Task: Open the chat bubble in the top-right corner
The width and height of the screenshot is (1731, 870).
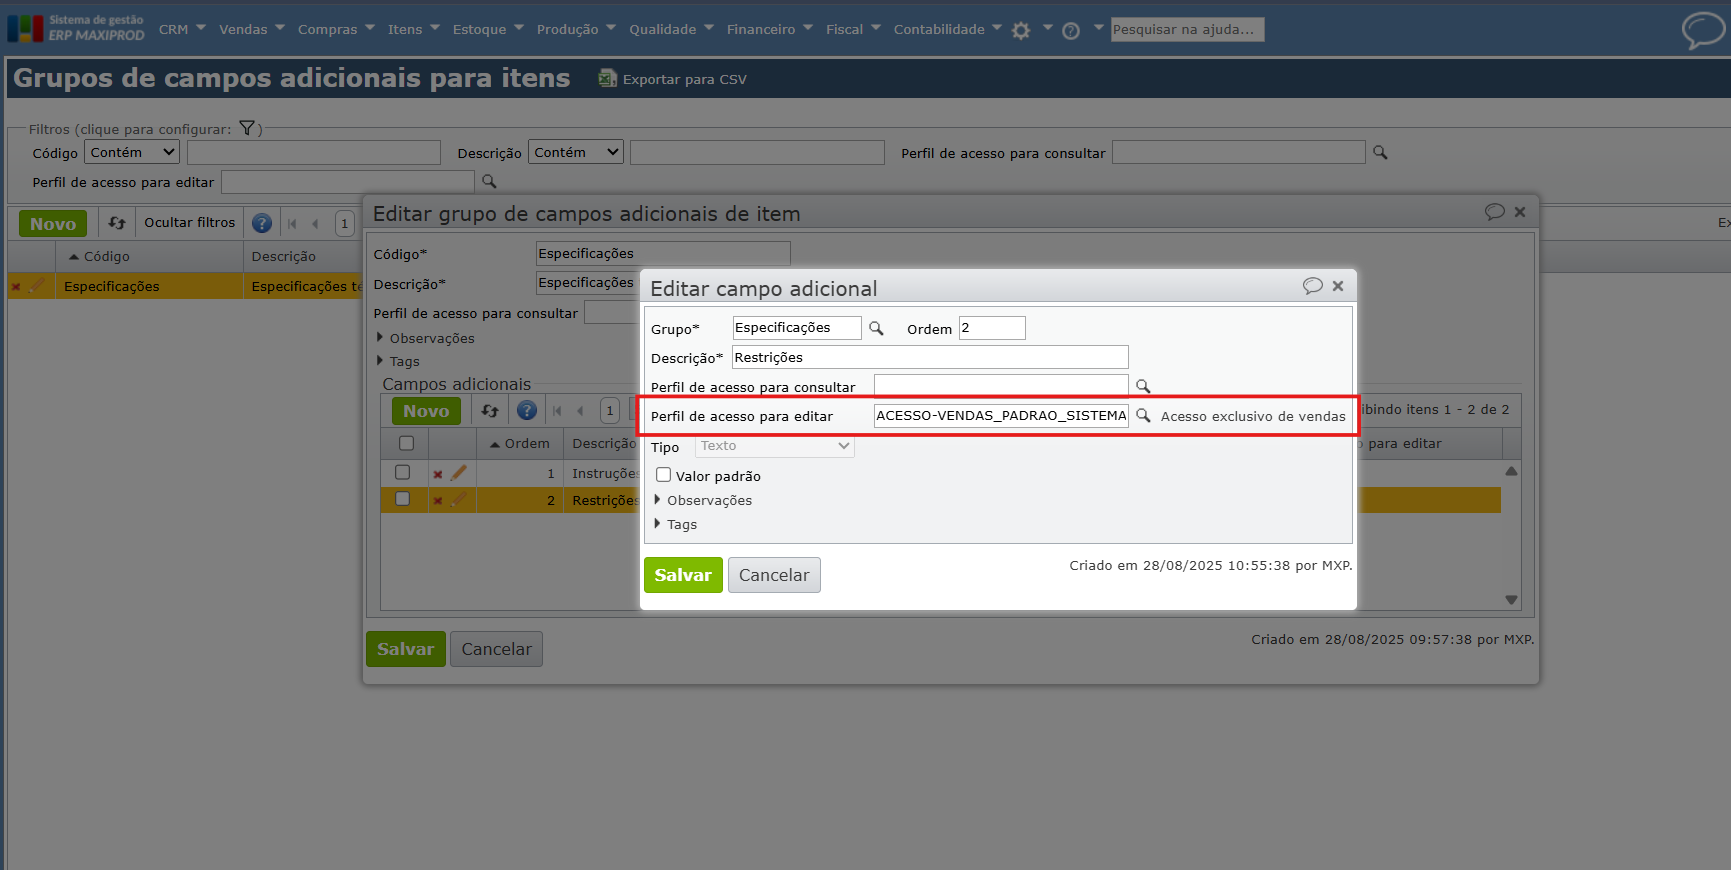Action: (x=1703, y=30)
